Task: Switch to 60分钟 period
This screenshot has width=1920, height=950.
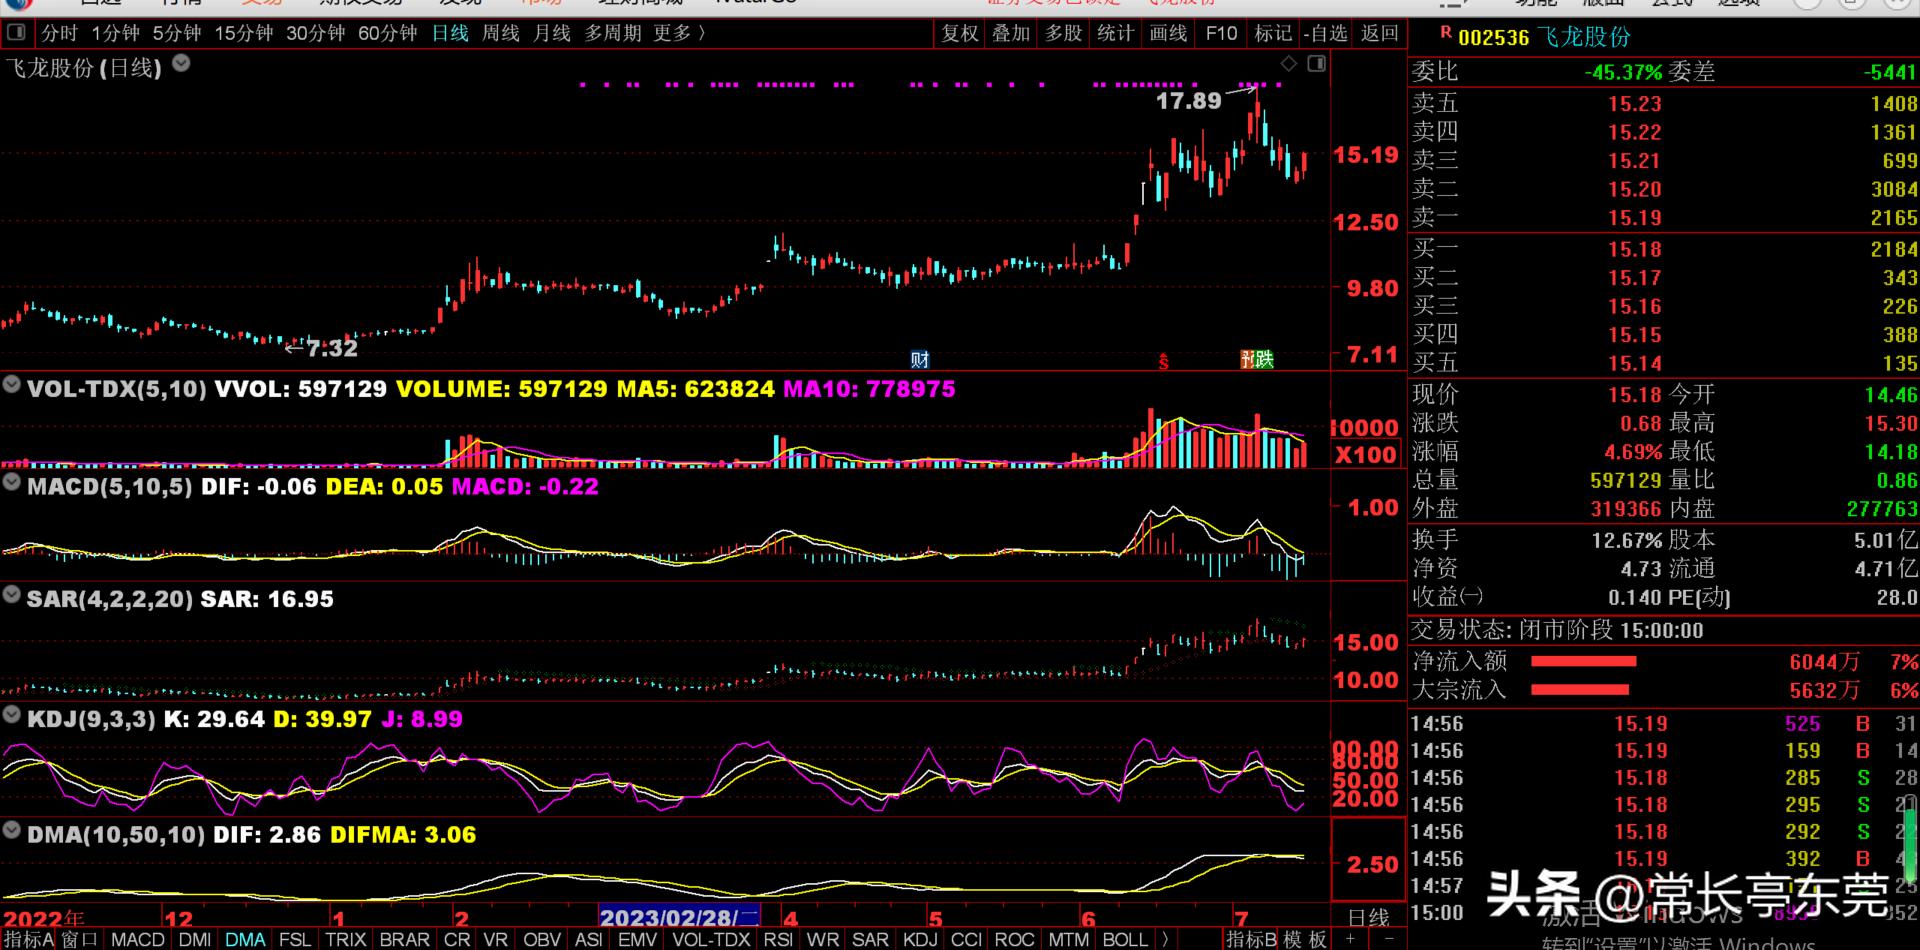Action: tap(388, 33)
